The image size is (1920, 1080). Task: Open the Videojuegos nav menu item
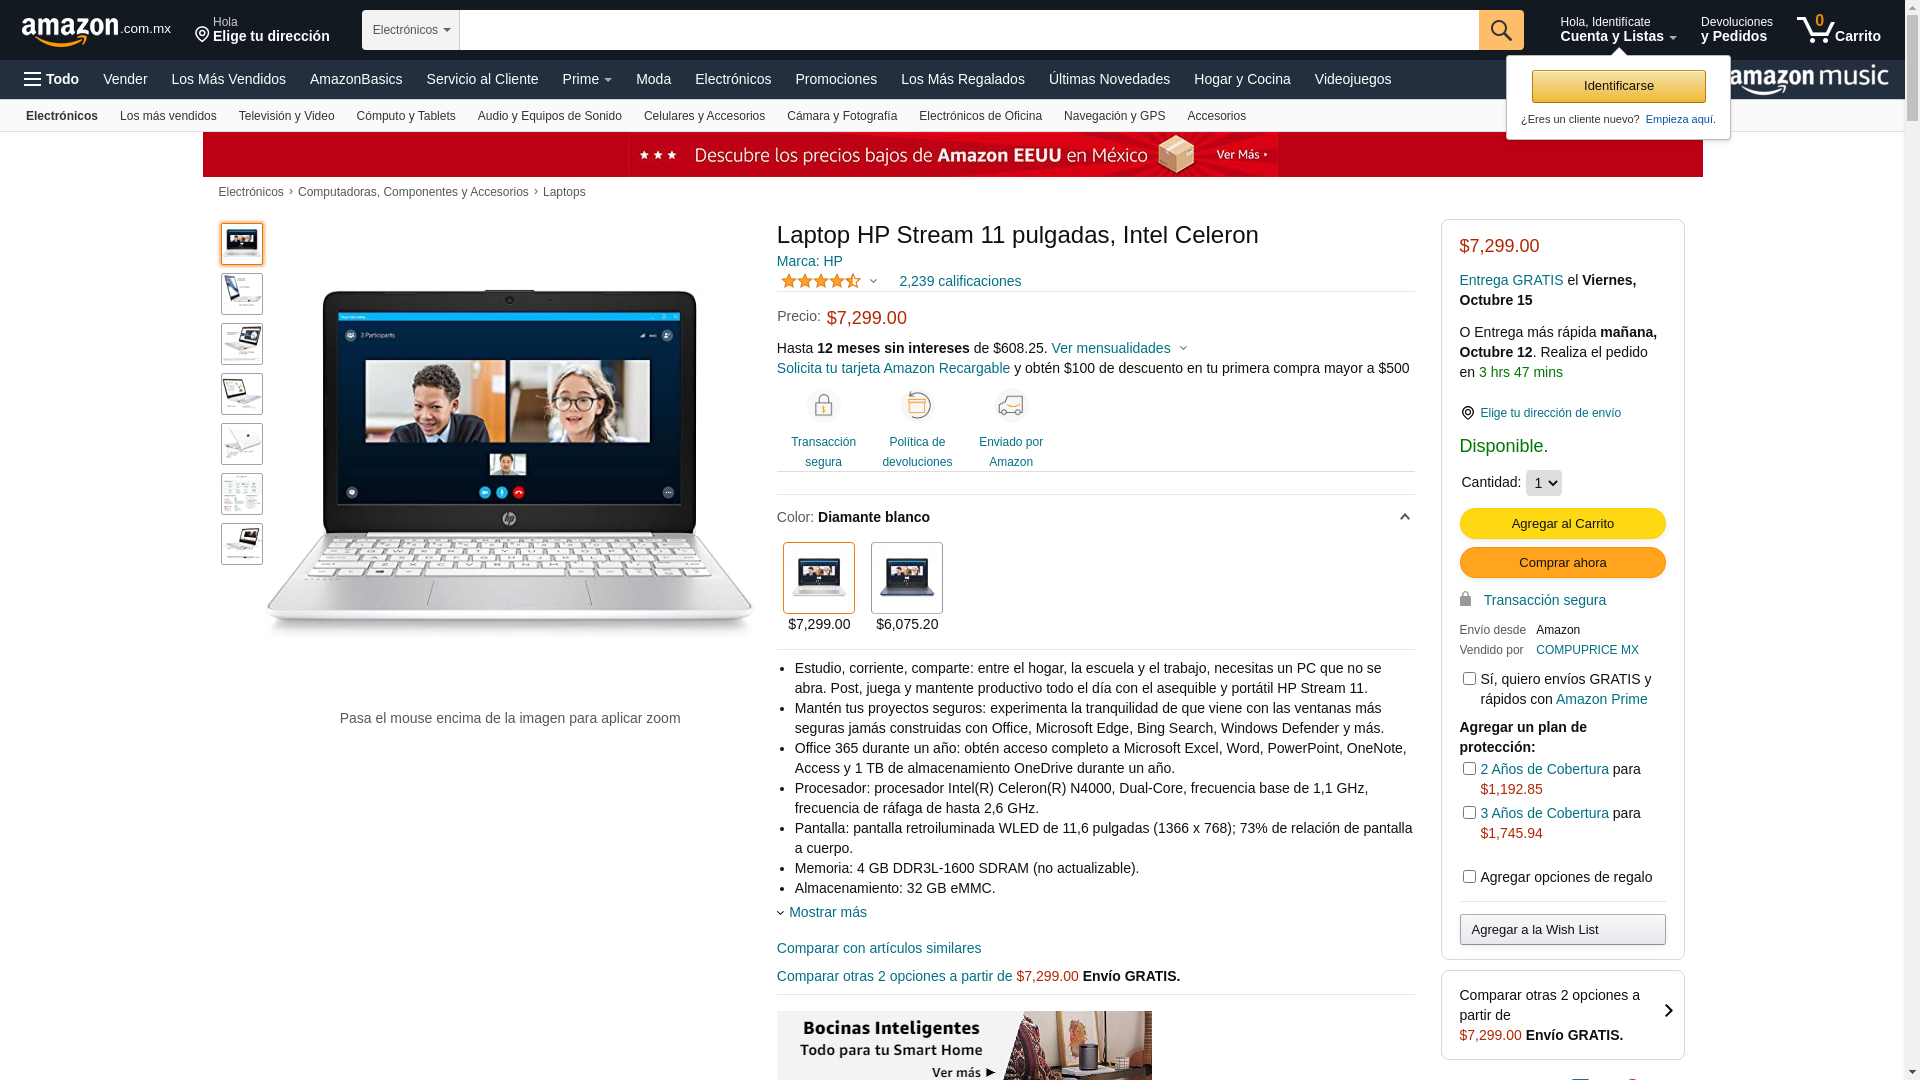pos(1352,79)
